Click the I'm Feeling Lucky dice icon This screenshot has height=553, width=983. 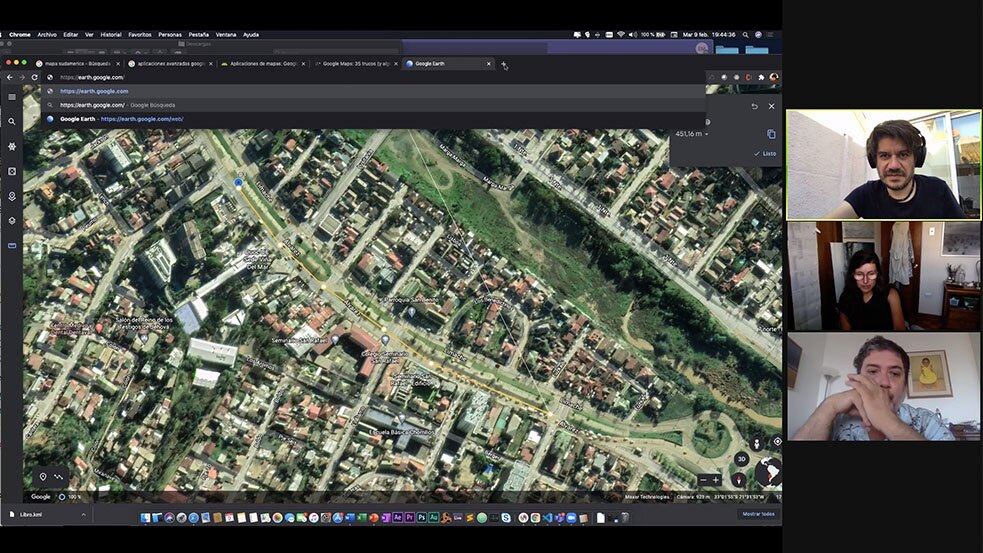coord(12,171)
